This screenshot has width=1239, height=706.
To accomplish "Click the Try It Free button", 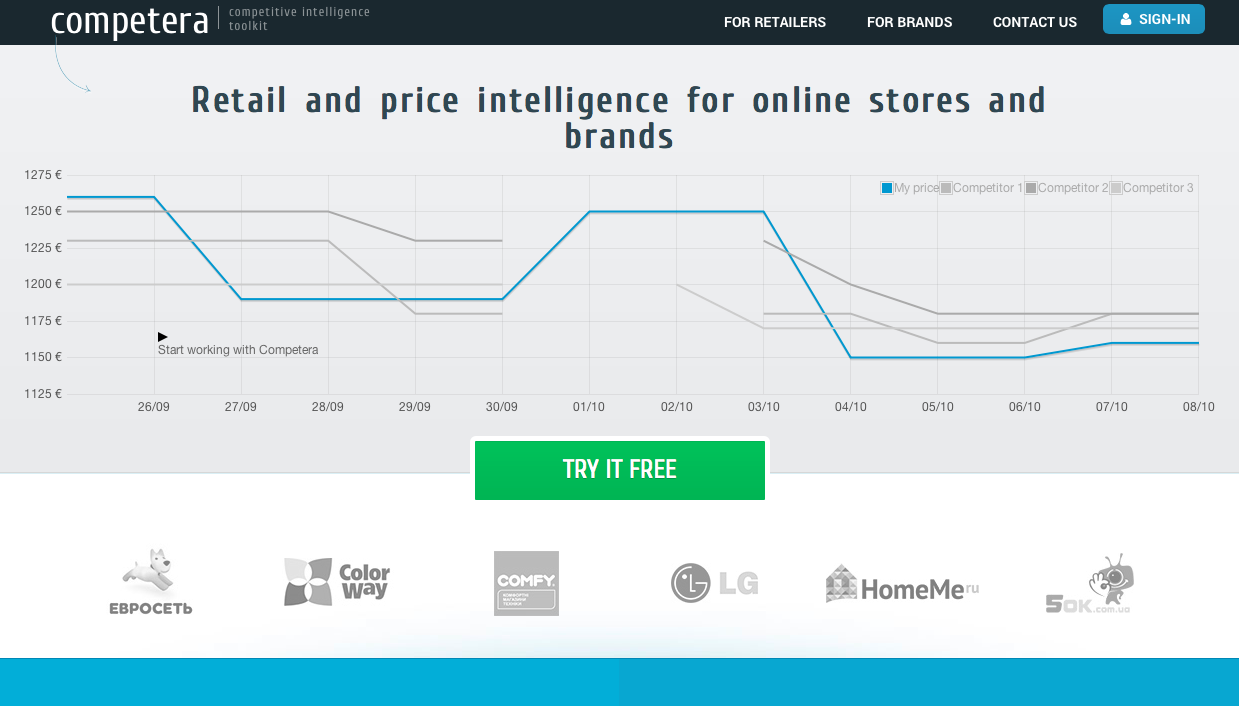I will pyautogui.click(x=620, y=470).
